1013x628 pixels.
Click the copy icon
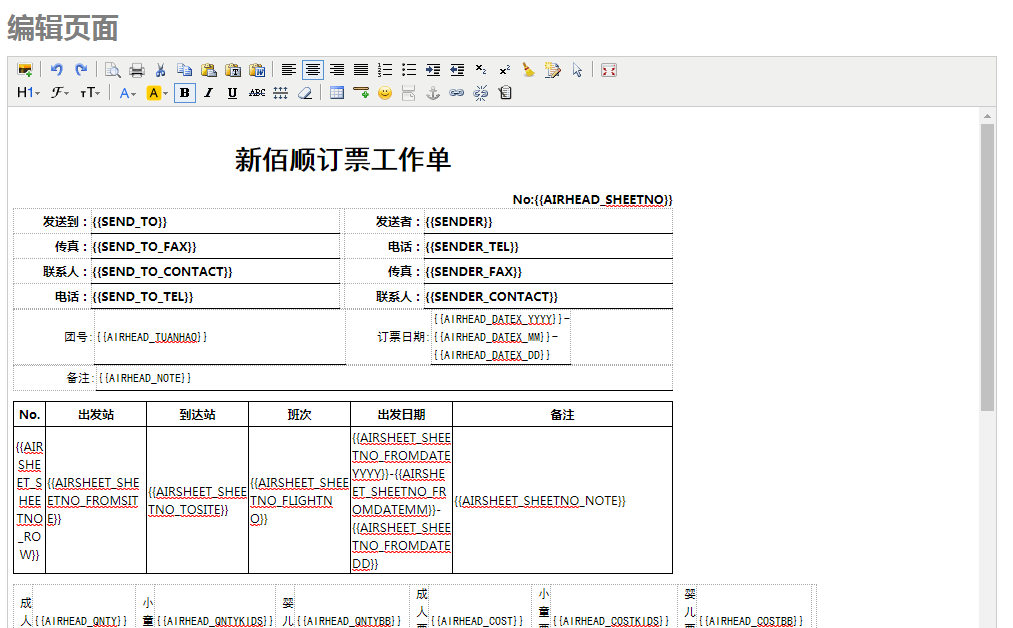coord(185,70)
